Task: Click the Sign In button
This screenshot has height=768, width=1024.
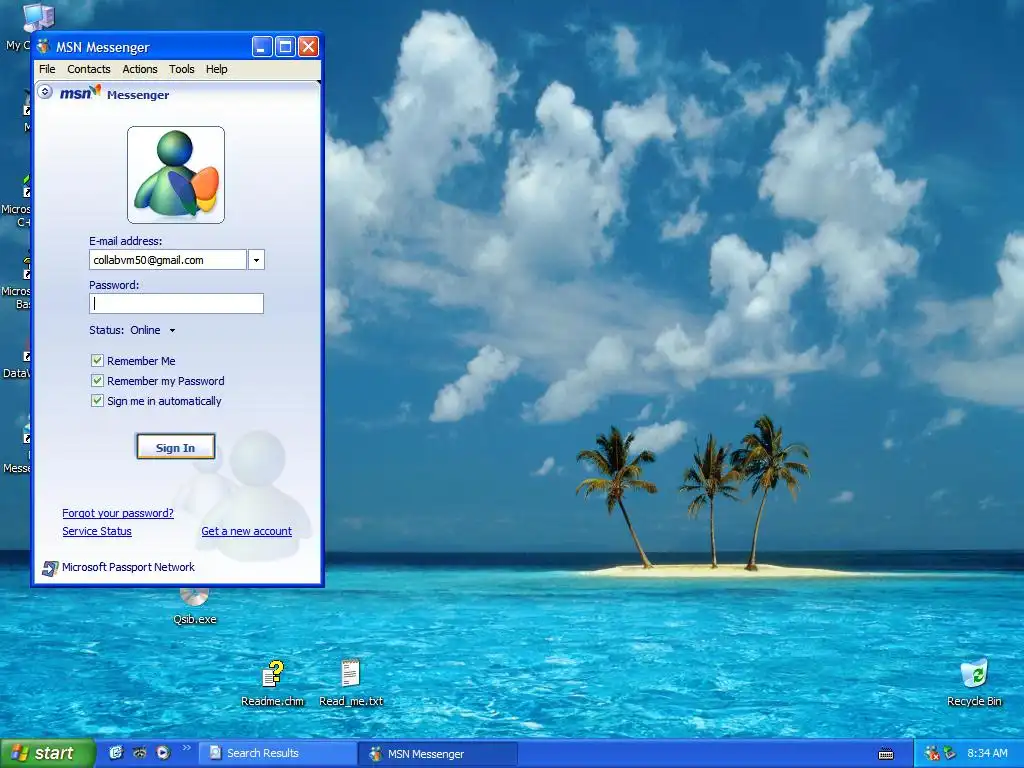Action: click(x=176, y=447)
